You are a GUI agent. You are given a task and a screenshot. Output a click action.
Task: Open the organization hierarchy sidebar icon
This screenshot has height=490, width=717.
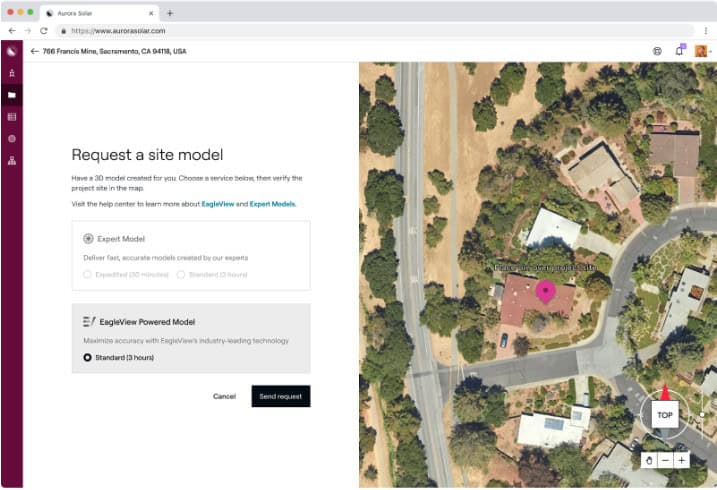click(x=12, y=160)
